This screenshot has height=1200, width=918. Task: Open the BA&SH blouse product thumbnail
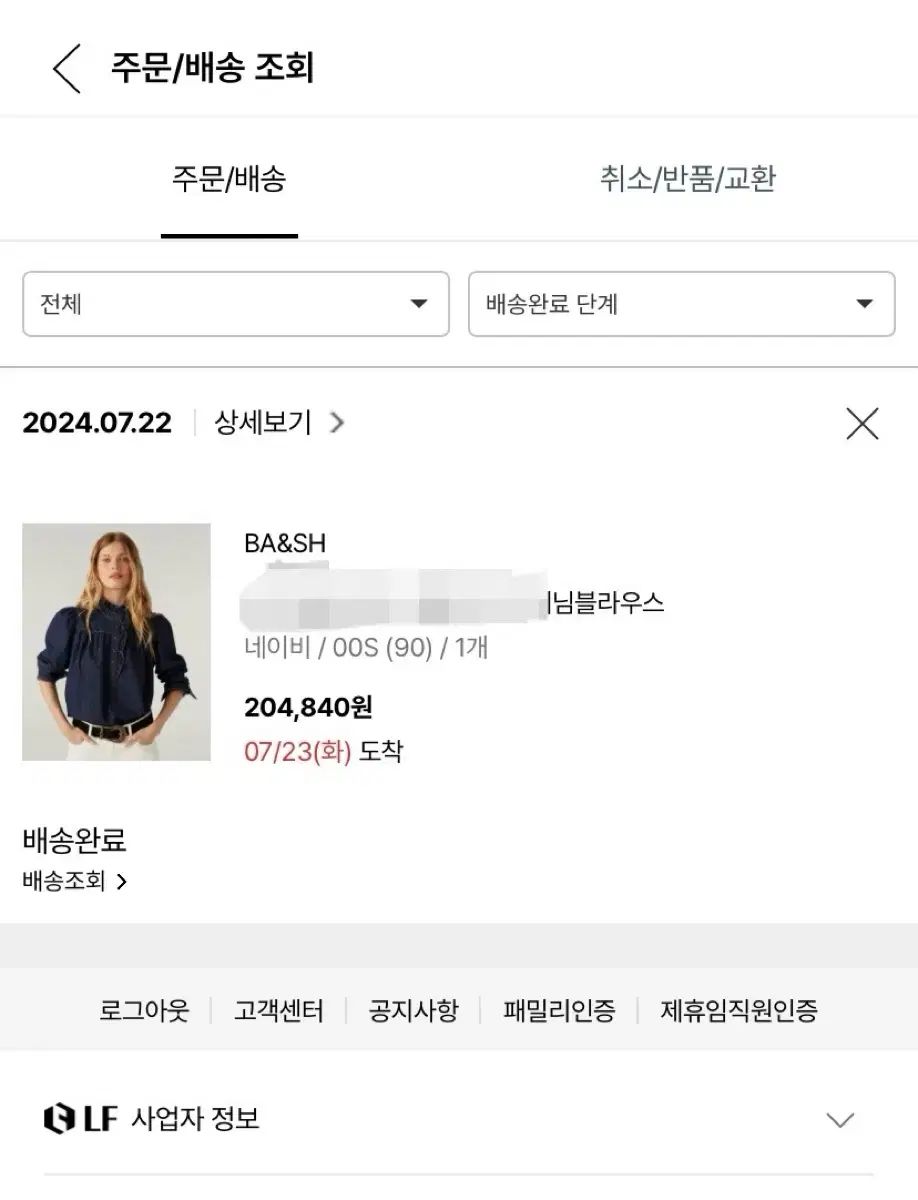click(116, 642)
